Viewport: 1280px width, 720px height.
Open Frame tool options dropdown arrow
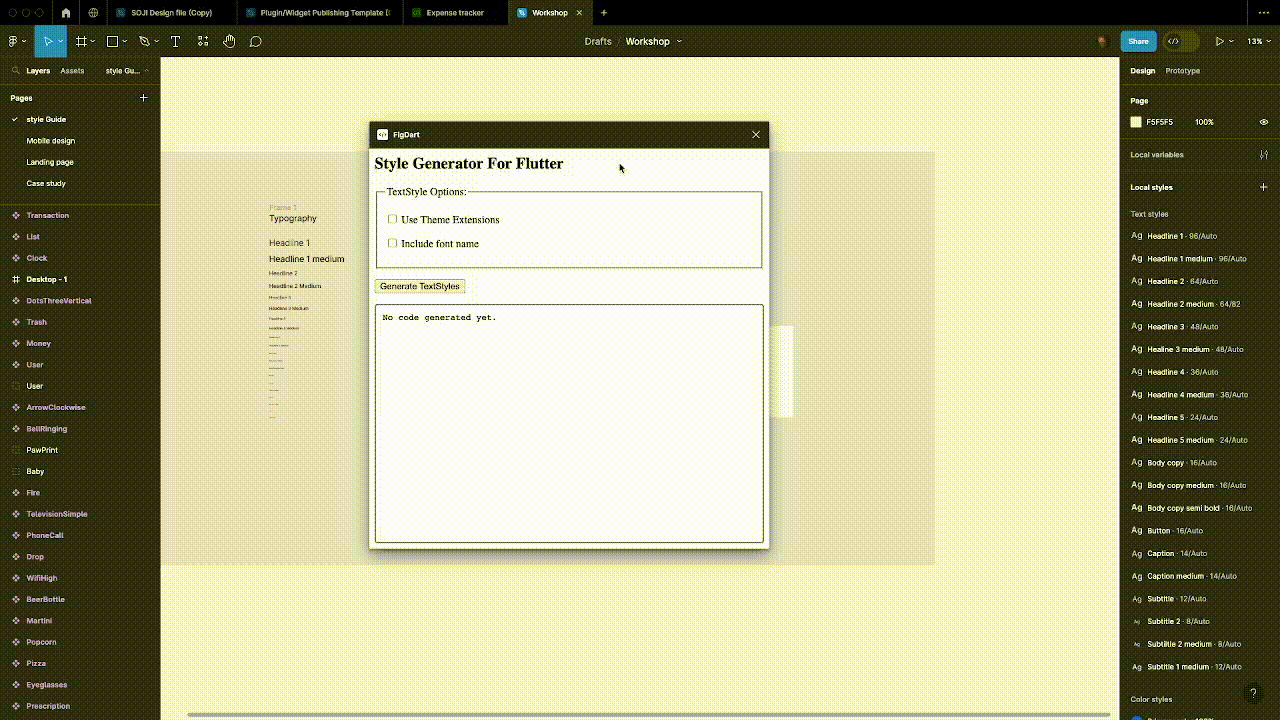[x=94, y=41]
